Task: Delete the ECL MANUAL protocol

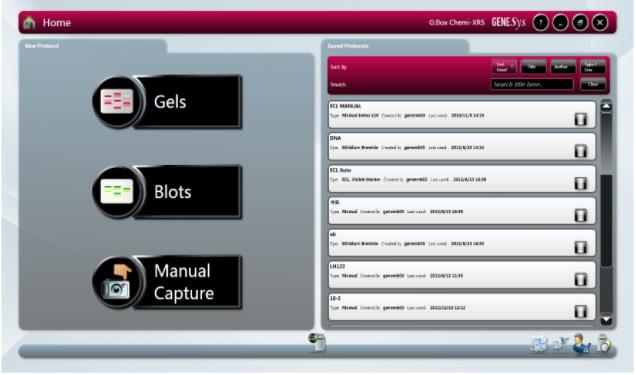Action: (x=580, y=119)
